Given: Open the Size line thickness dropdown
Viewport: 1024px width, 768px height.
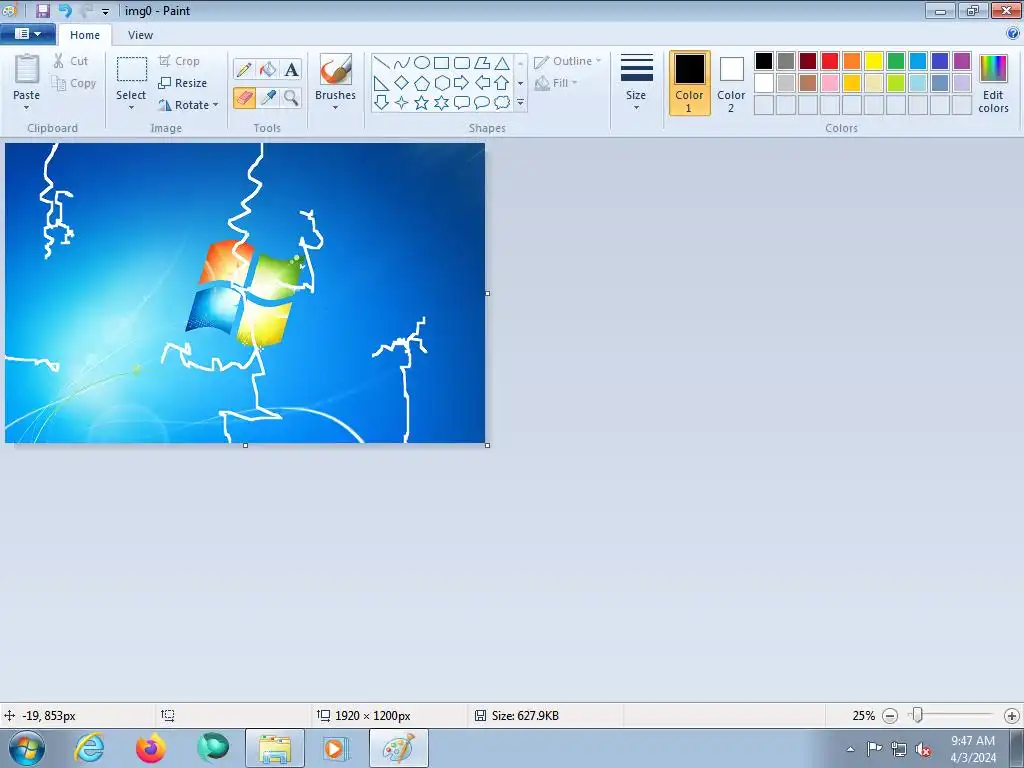Looking at the screenshot, I should (636, 82).
